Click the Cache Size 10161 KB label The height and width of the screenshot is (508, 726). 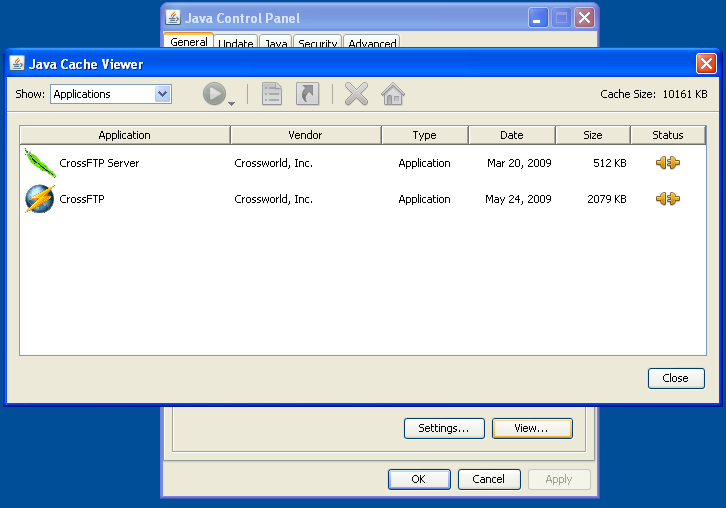(654, 94)
